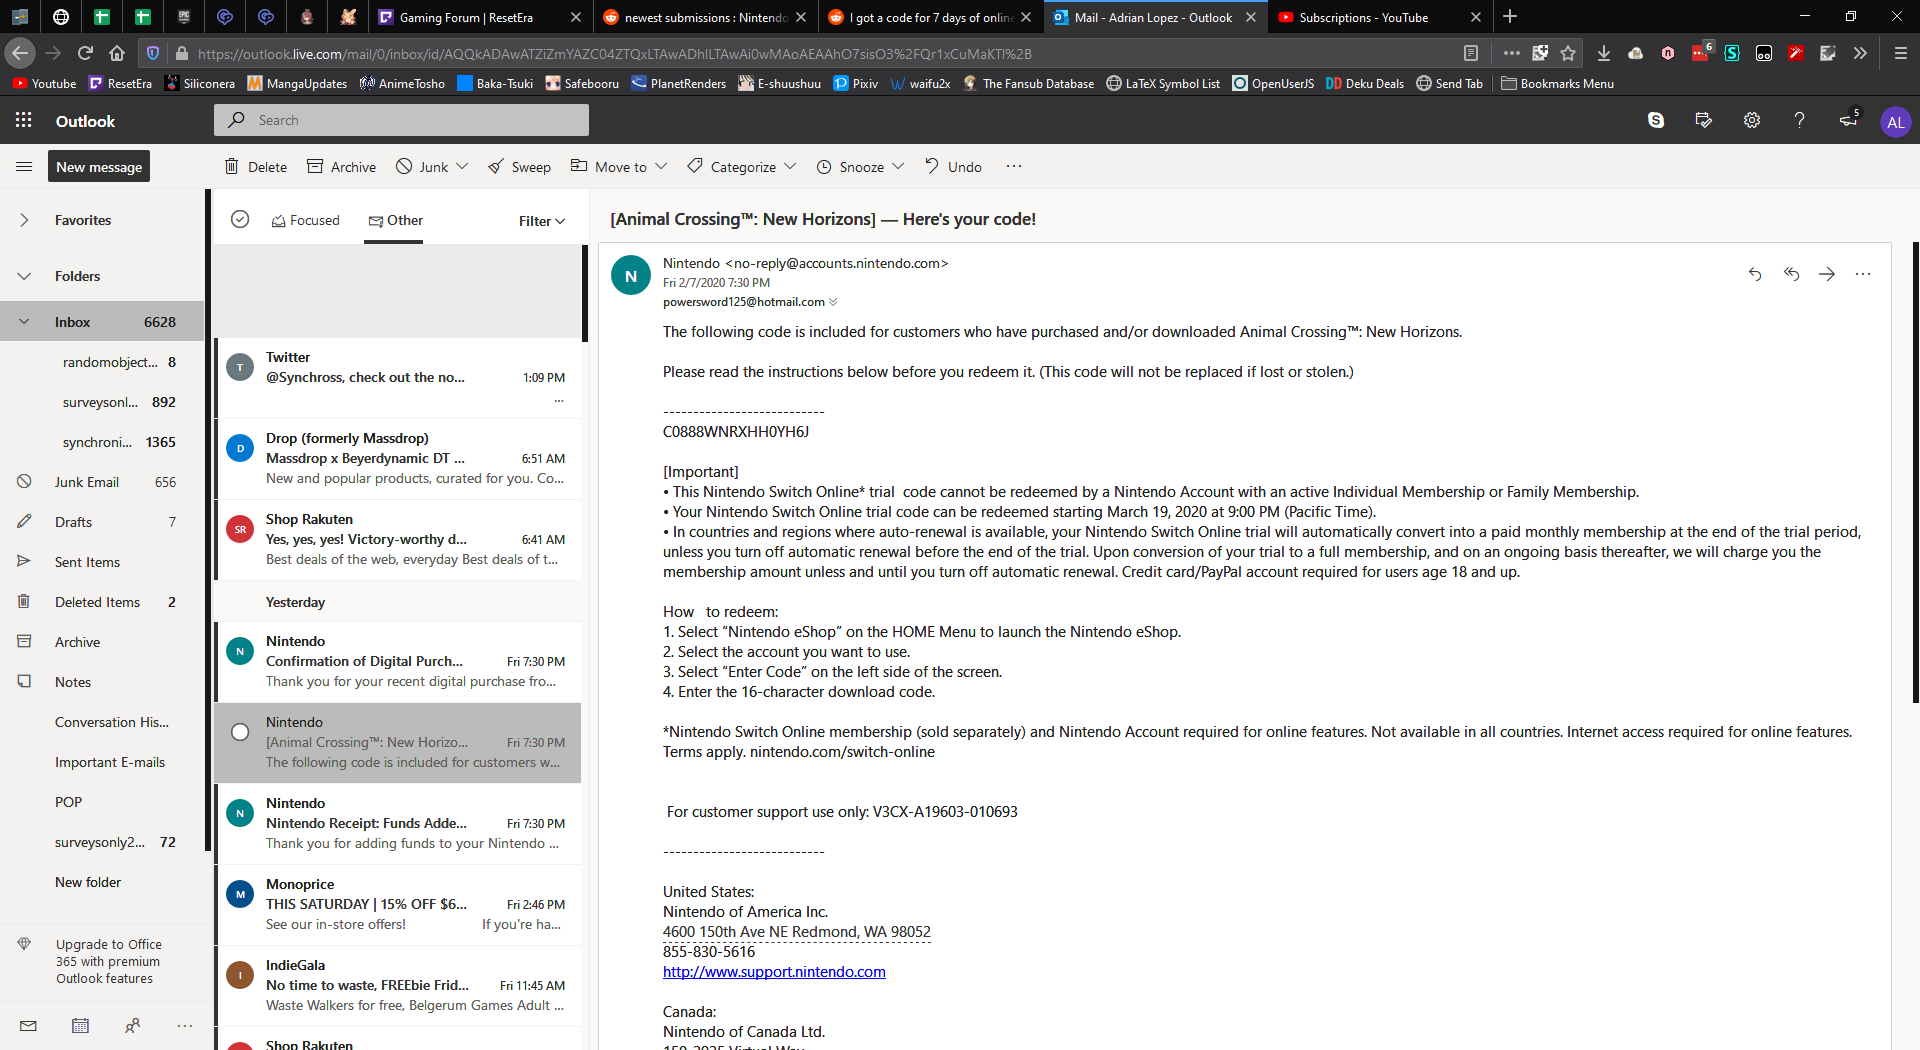Click the Upgrade to Office 365 diamond

point(24,944)
